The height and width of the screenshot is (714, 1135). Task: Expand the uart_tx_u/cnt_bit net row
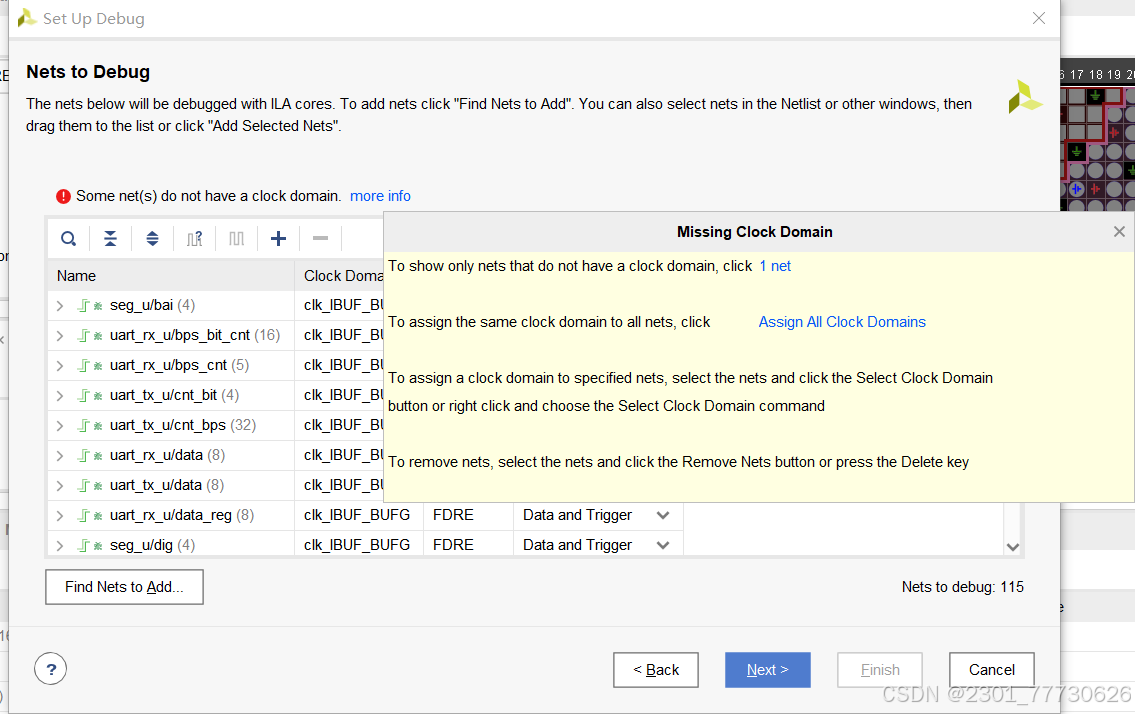point(60,395)
